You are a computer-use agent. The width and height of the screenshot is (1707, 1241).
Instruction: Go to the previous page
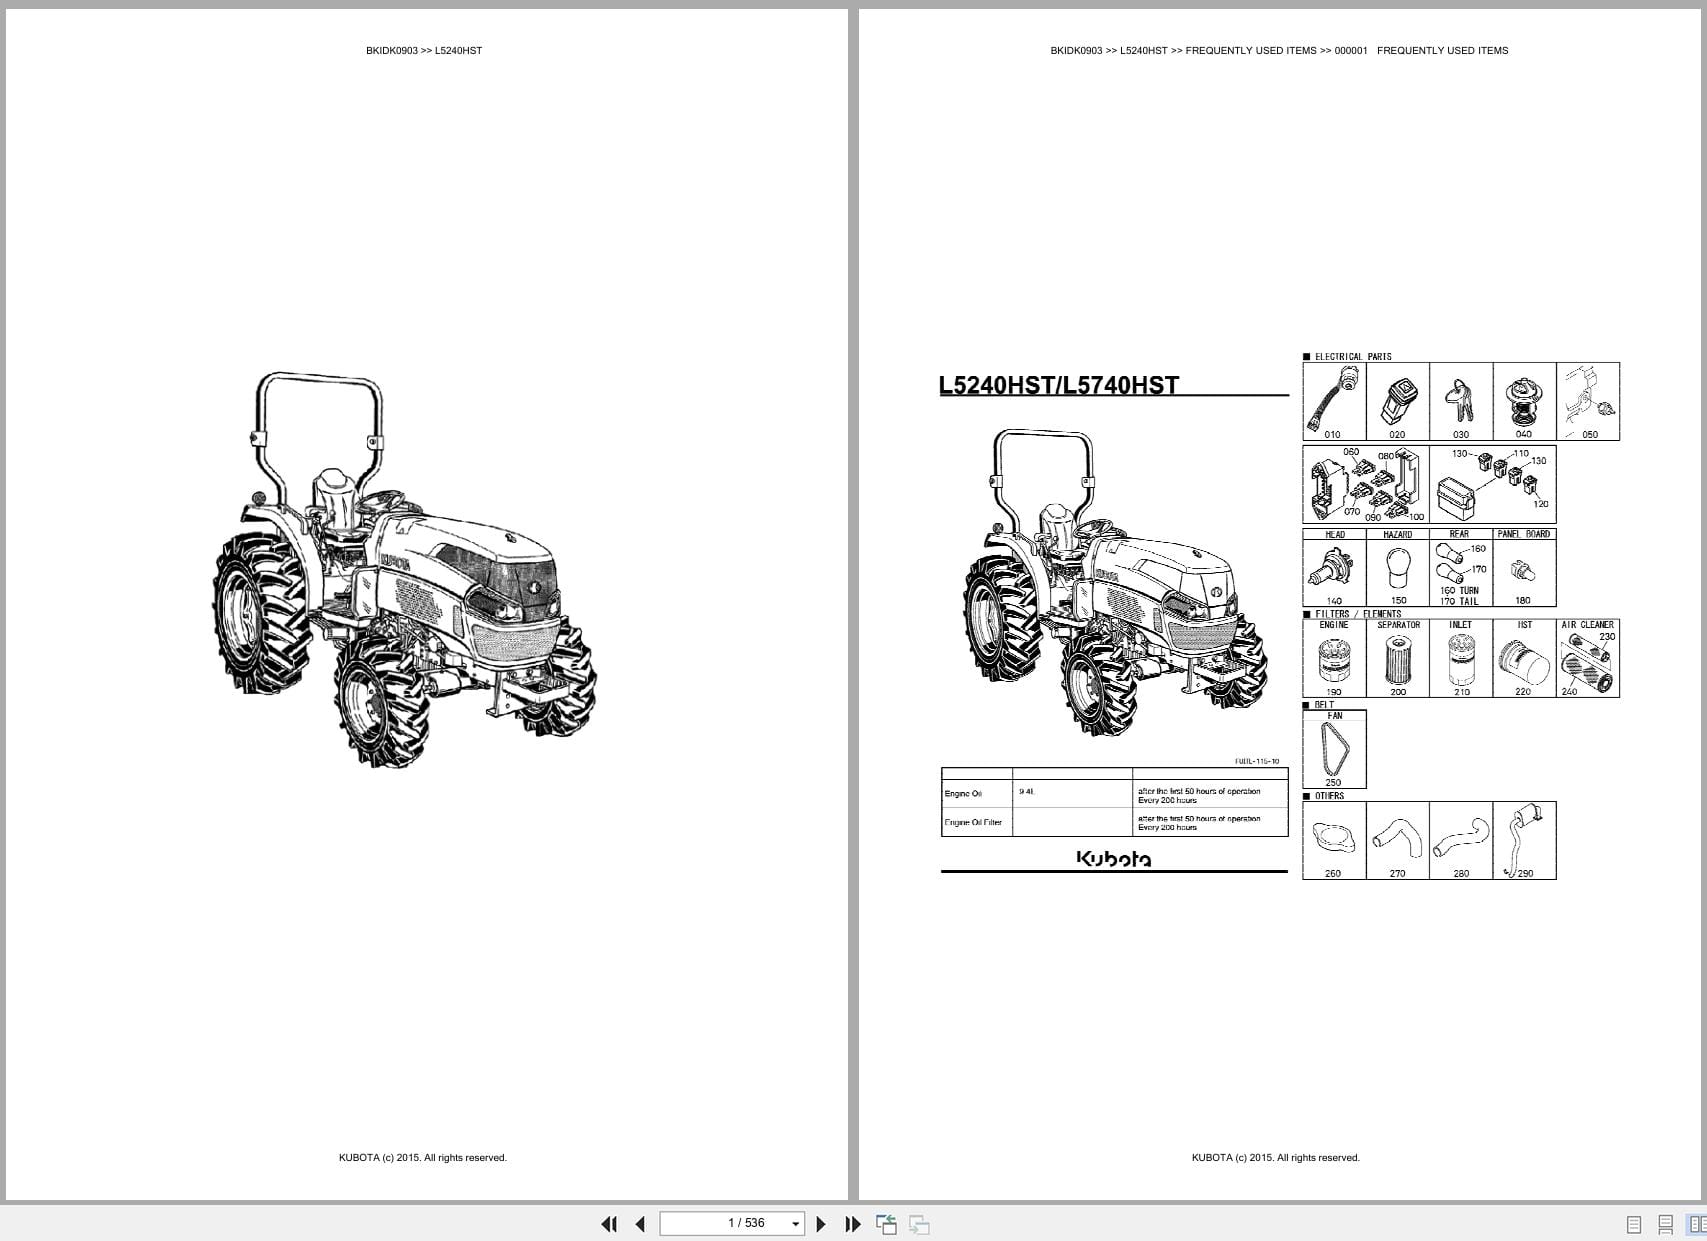coord(640,1224)
